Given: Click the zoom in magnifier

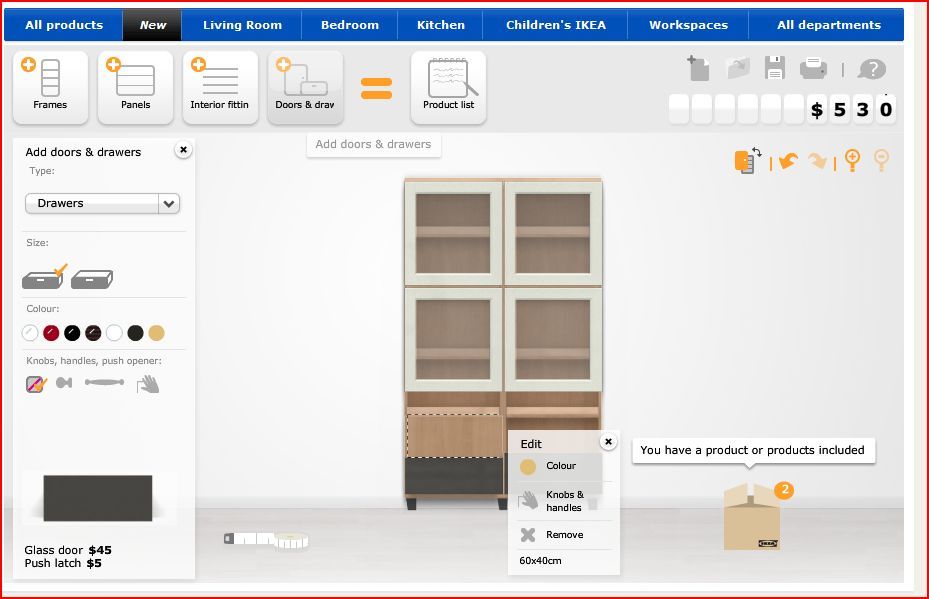Looking at the screenshot, I should click(853, 161).
